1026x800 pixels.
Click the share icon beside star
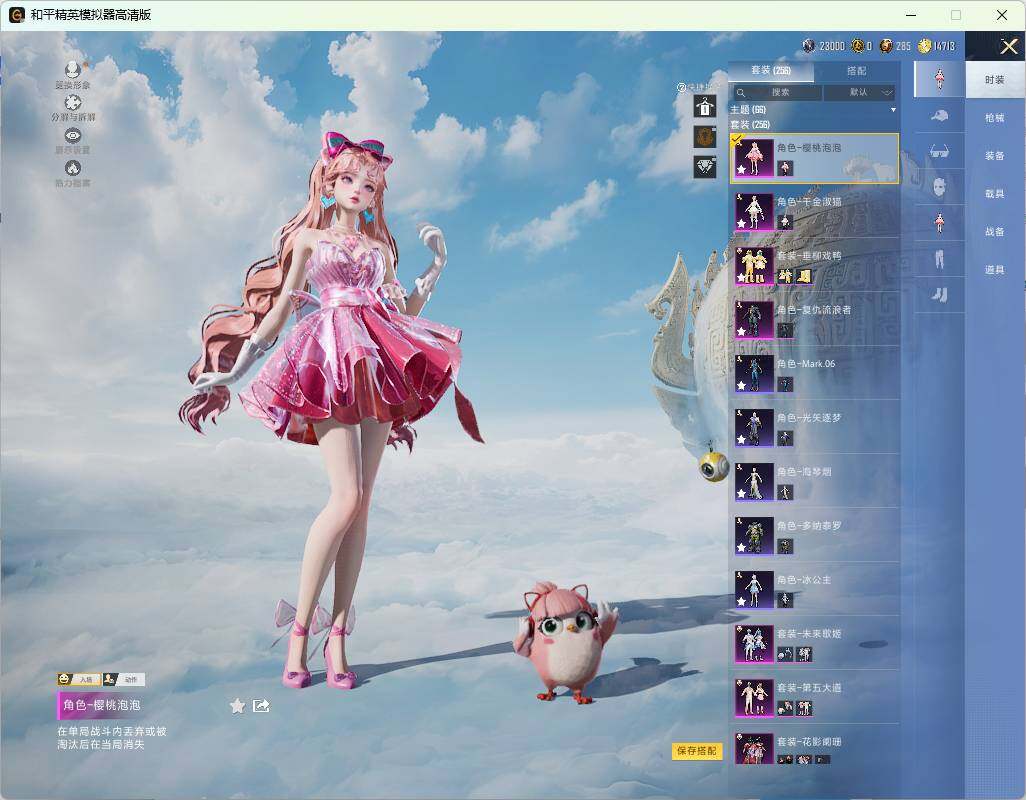coord(261,706)
